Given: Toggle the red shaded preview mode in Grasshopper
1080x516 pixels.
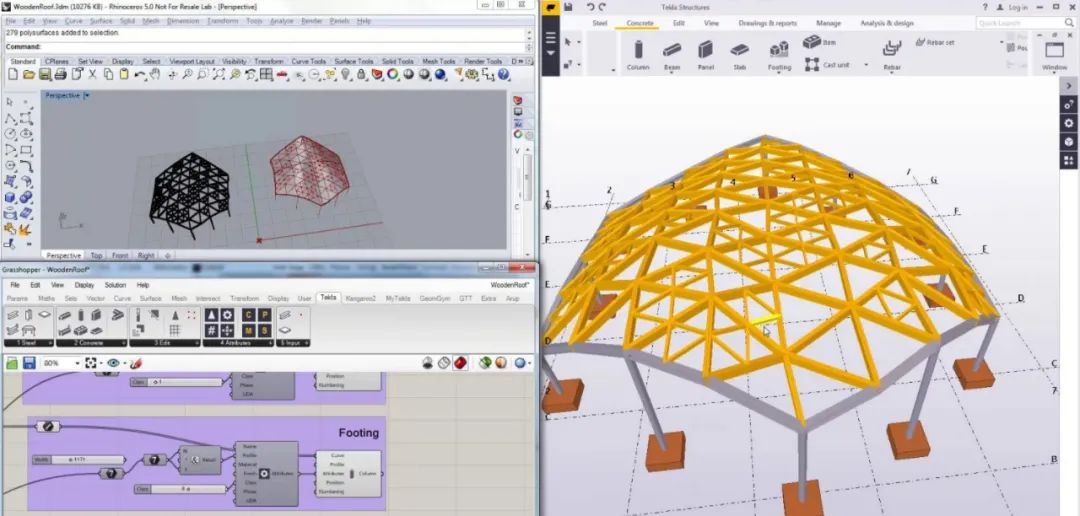Looking at the screenshot, I should (x=459, y=363).
